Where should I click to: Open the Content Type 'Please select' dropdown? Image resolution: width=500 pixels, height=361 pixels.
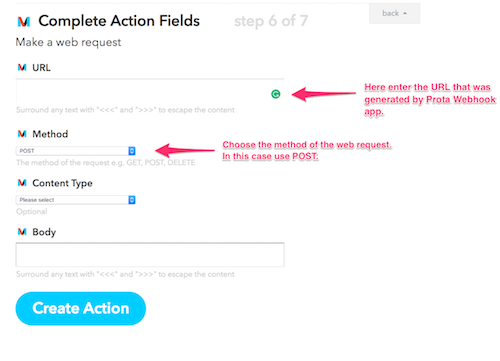(76, 200)
